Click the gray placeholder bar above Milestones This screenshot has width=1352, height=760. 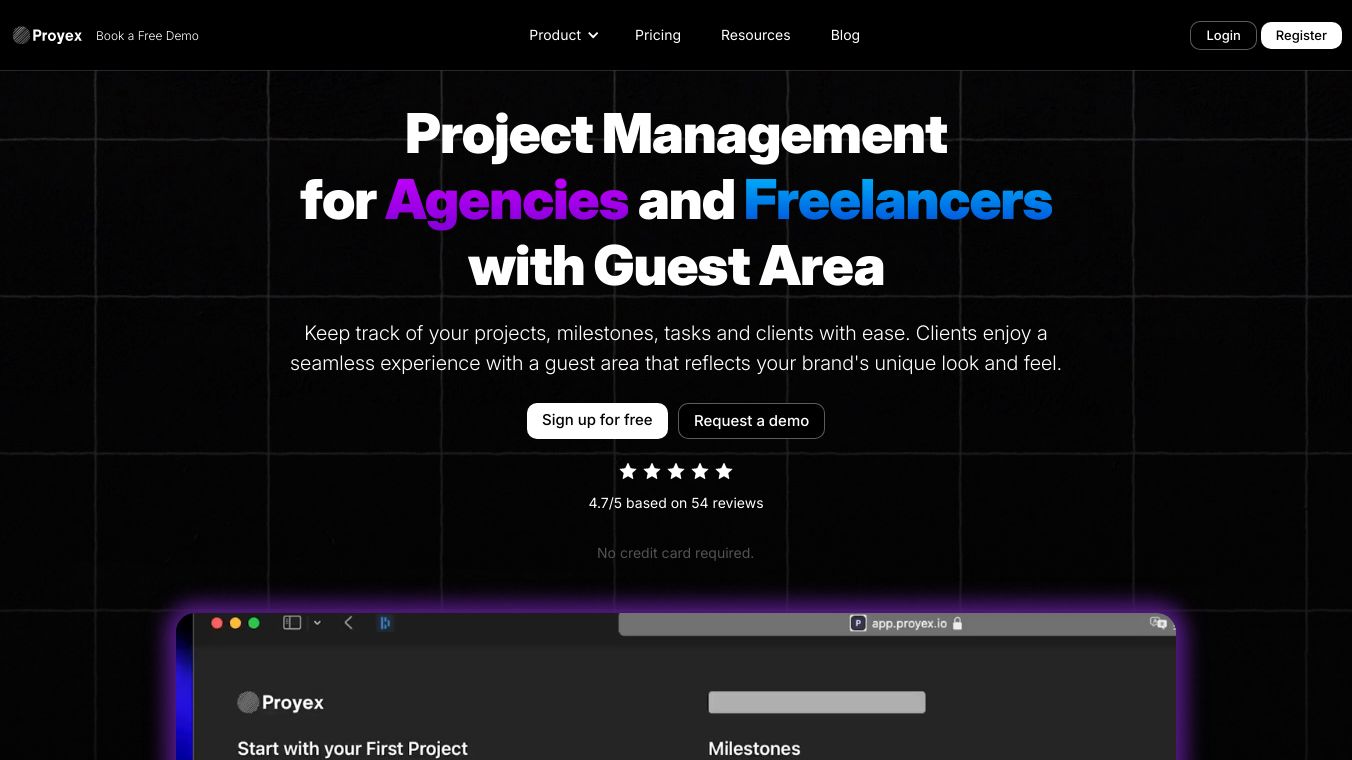point(817,702)
